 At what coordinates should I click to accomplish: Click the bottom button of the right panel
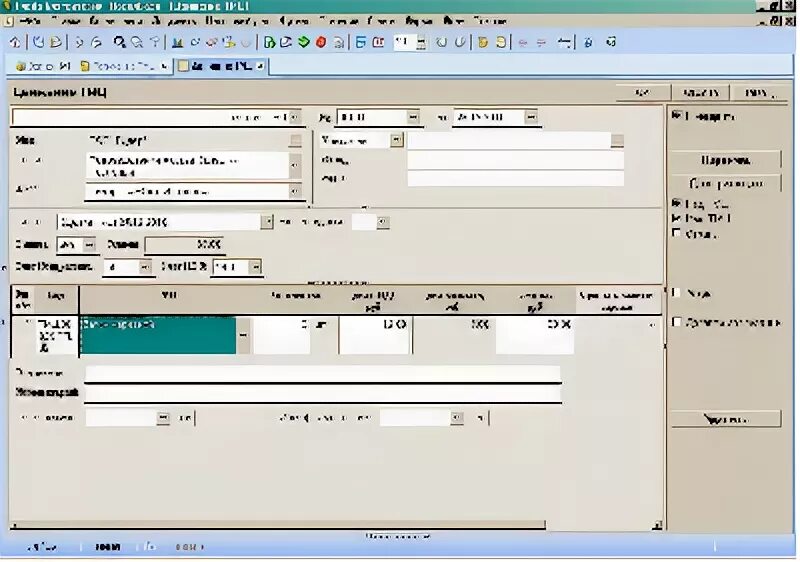pos(725,419)
